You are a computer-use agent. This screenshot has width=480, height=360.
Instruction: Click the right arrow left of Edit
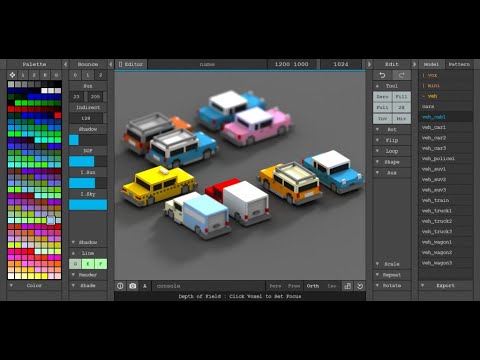point(369,64)
